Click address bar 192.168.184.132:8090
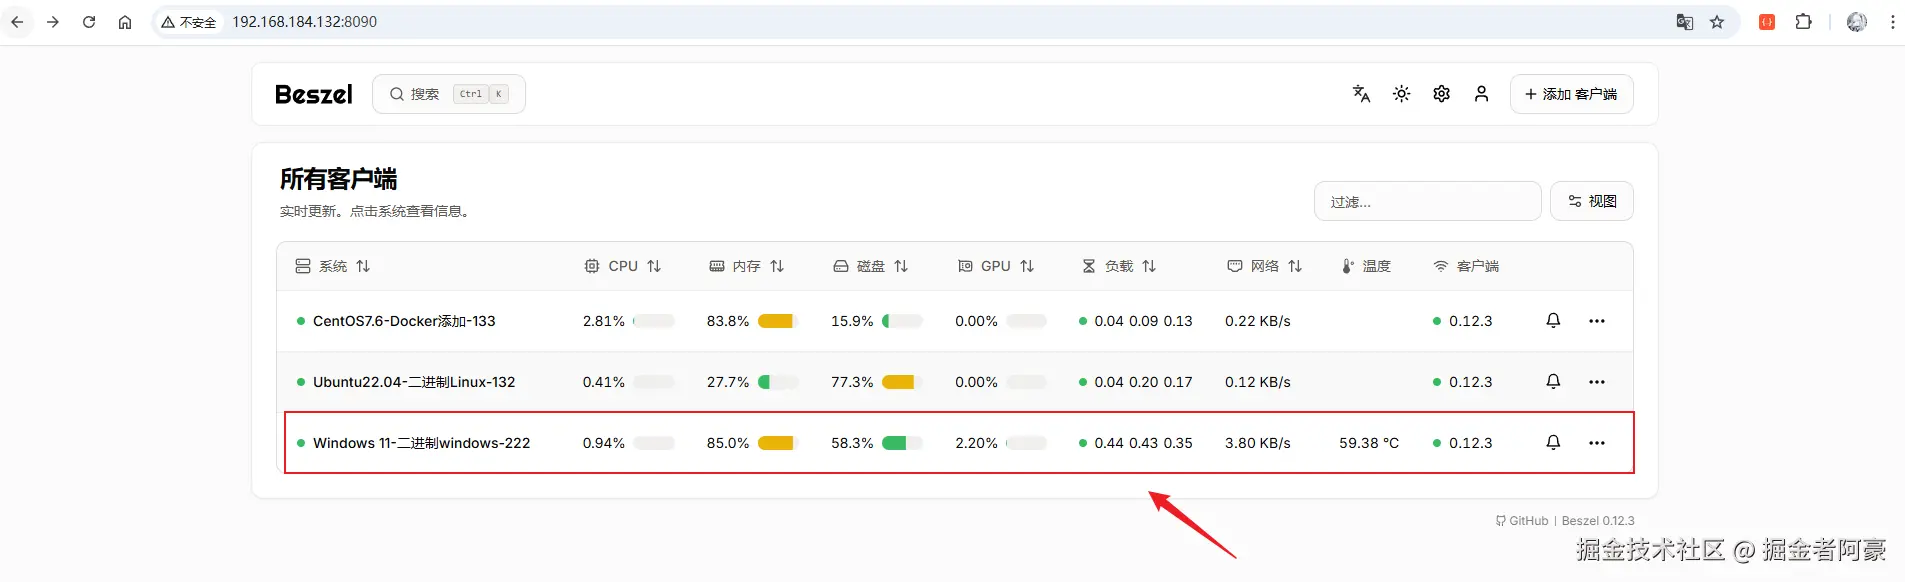The width and height of the screenshot is (1905, 582). [305, 22]
